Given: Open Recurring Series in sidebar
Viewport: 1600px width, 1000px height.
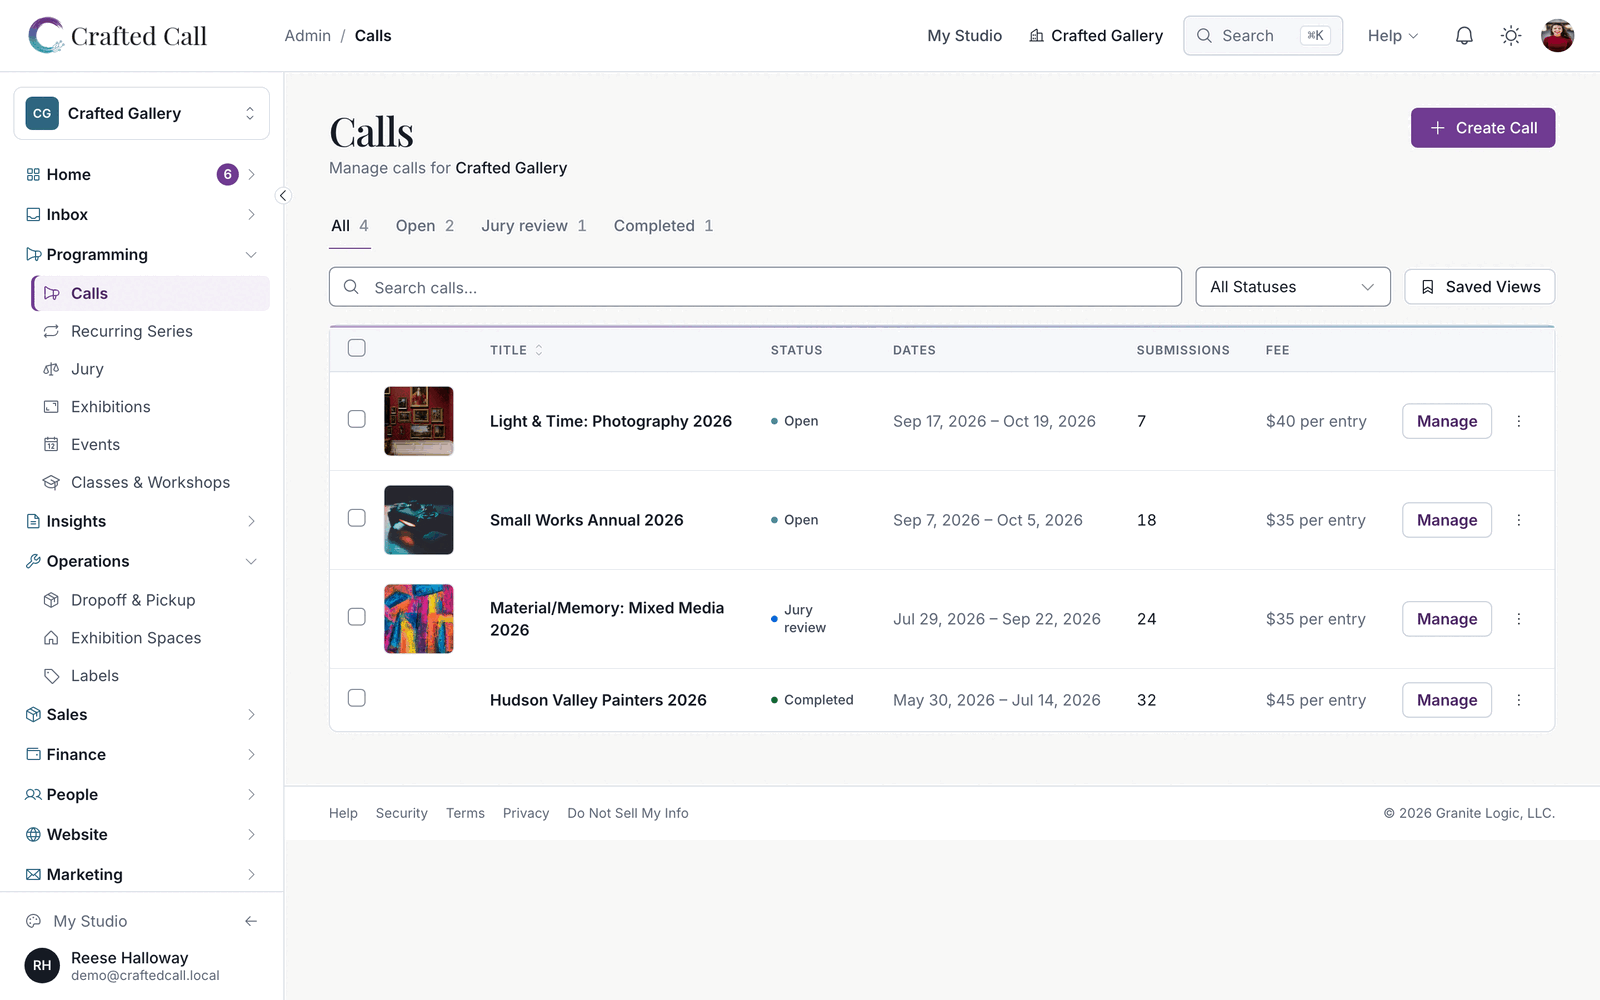Looking at the screenshot, I should click(150, 331).
